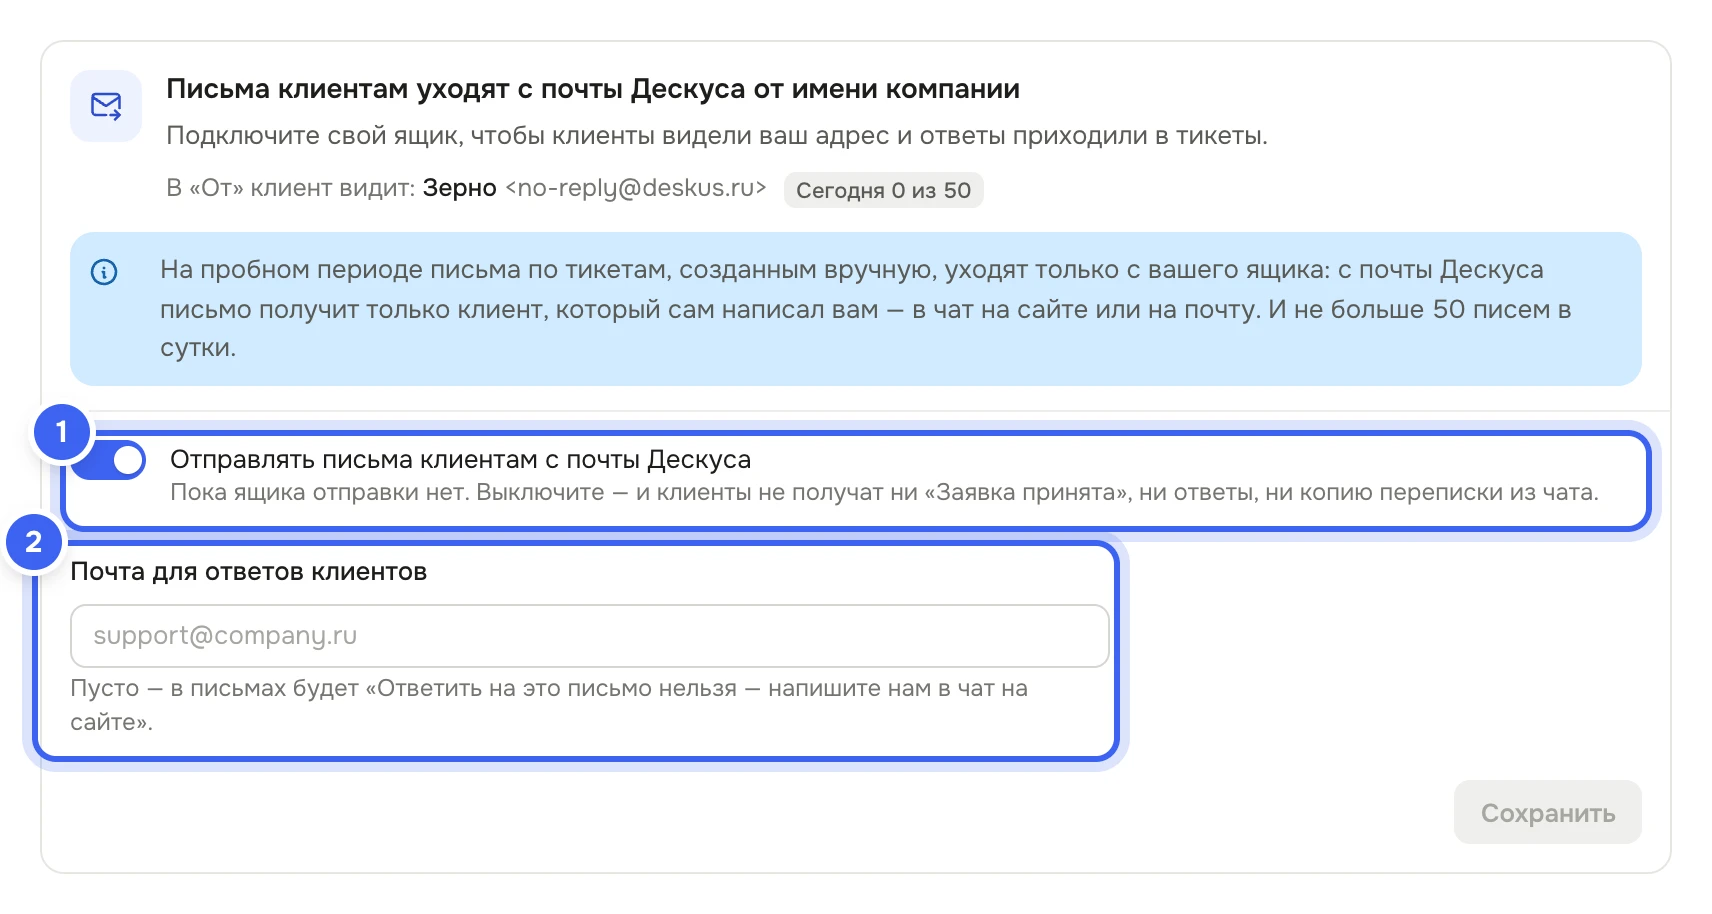Image resolution: width=1712 pixels, height=914 pixels.
Task: Click the heading «Письма клиентам уходят с почты Дескуса»
Action: (x=593, y=89)
